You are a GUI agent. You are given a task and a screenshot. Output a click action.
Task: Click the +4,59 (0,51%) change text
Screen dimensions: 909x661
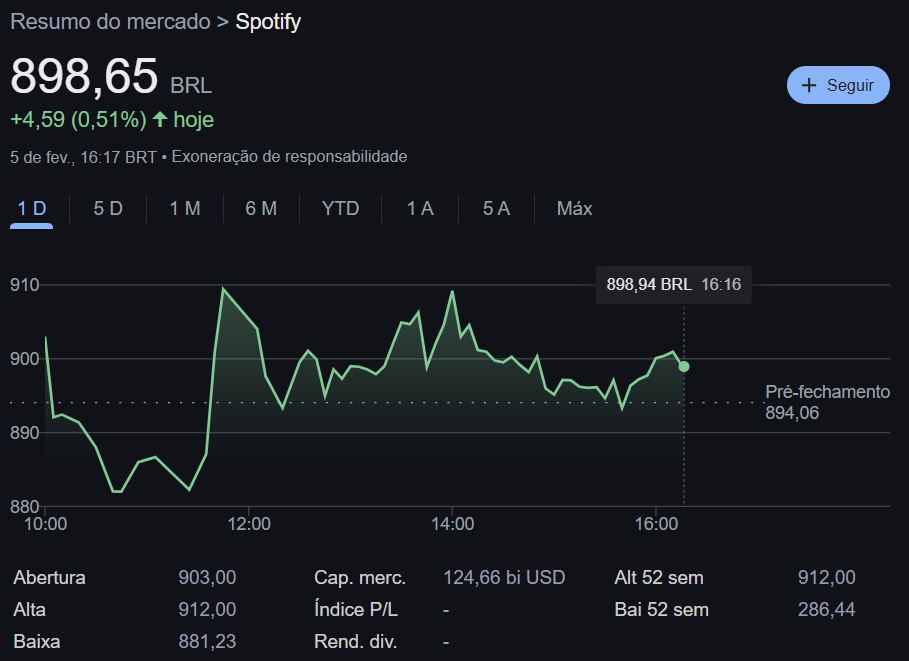pyautogui.click(x=78, y=119)
